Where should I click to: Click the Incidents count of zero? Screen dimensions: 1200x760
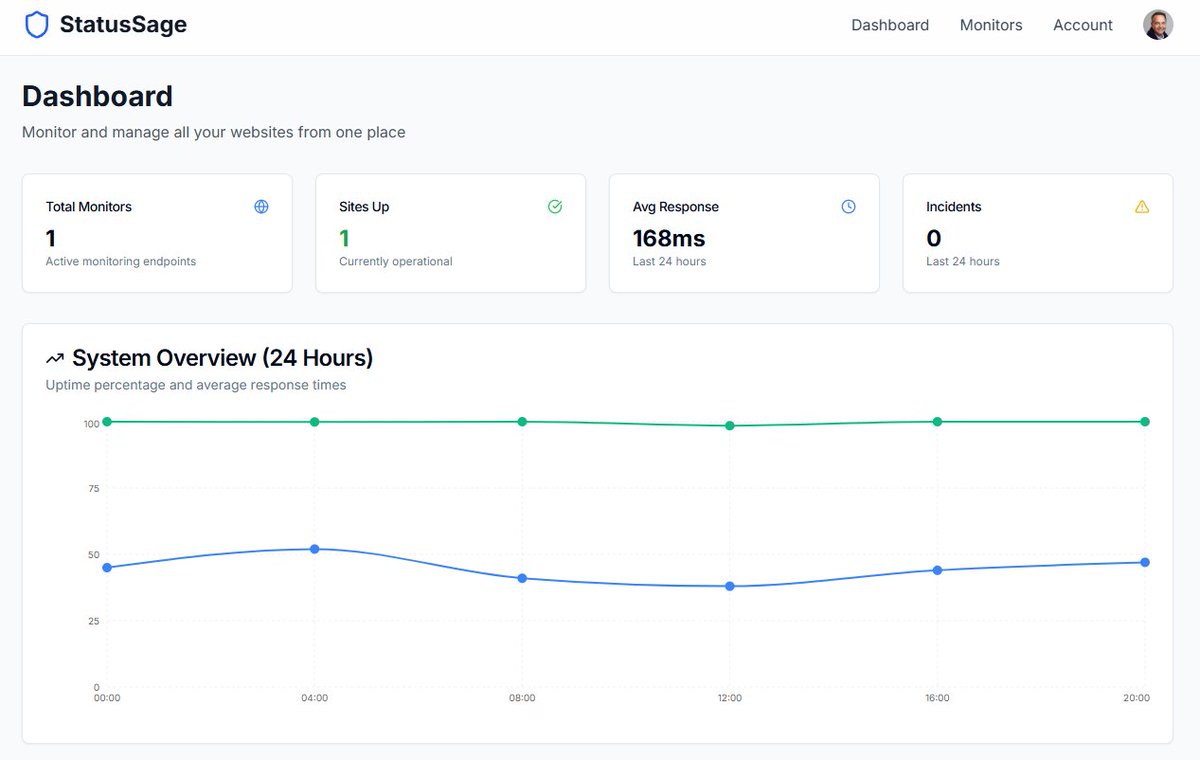[x=933, y=238]
